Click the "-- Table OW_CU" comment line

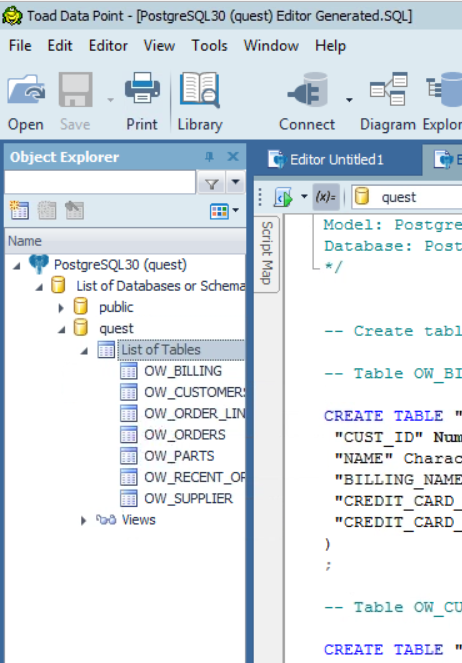pos(393,608)
